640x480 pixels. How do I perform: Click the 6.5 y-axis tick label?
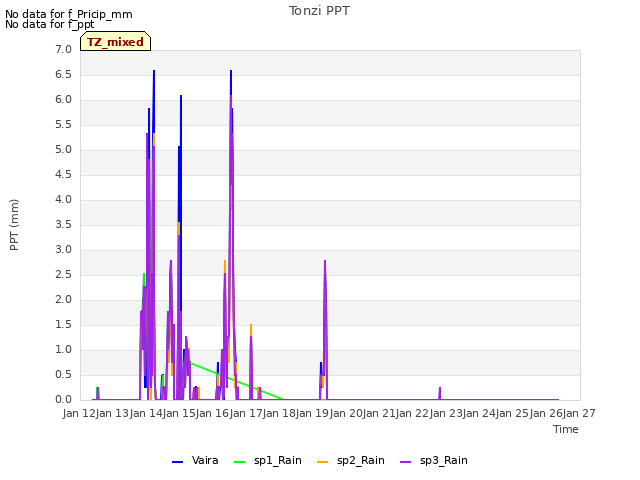(x=63, y=75)
